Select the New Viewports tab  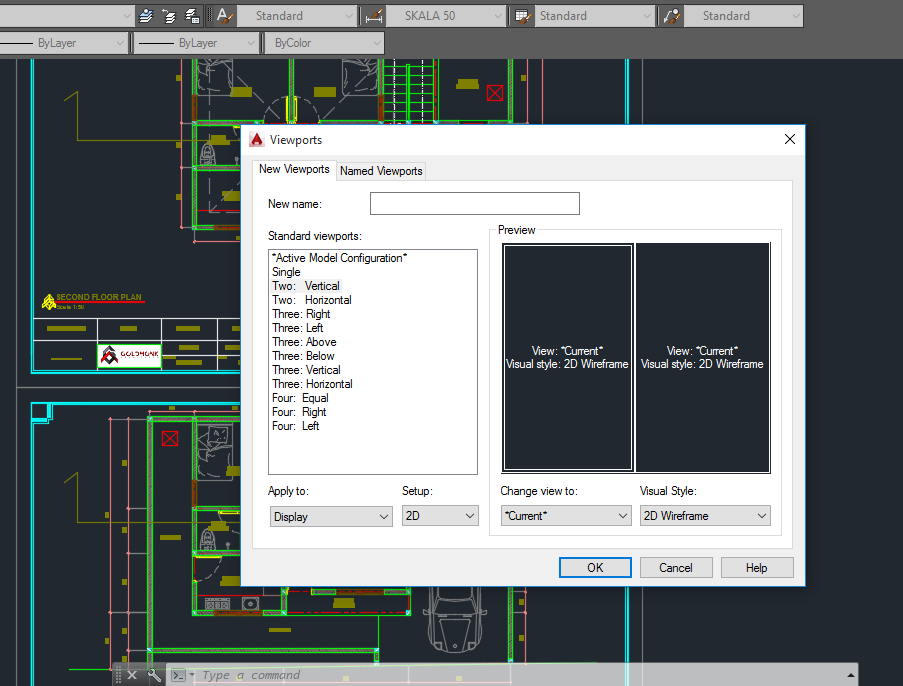pos(293,169)
